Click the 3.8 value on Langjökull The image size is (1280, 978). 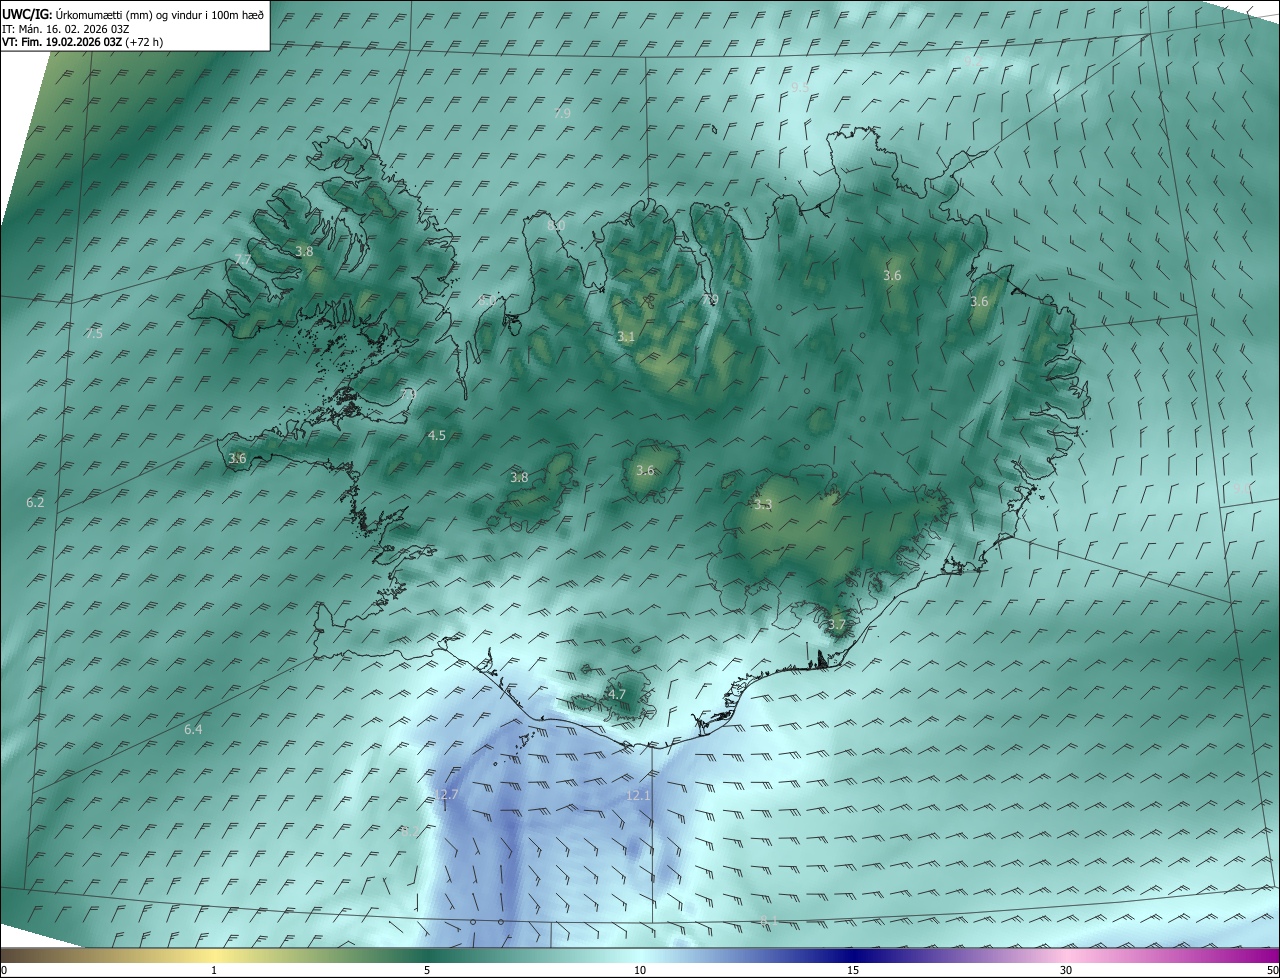[519, 477]
